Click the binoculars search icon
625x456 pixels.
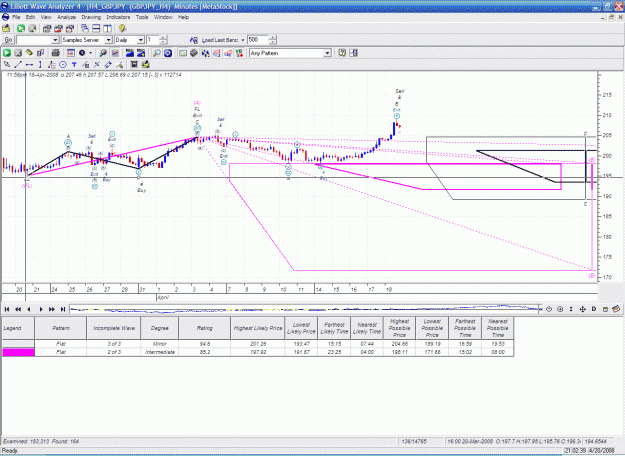[x=103, y=53]
